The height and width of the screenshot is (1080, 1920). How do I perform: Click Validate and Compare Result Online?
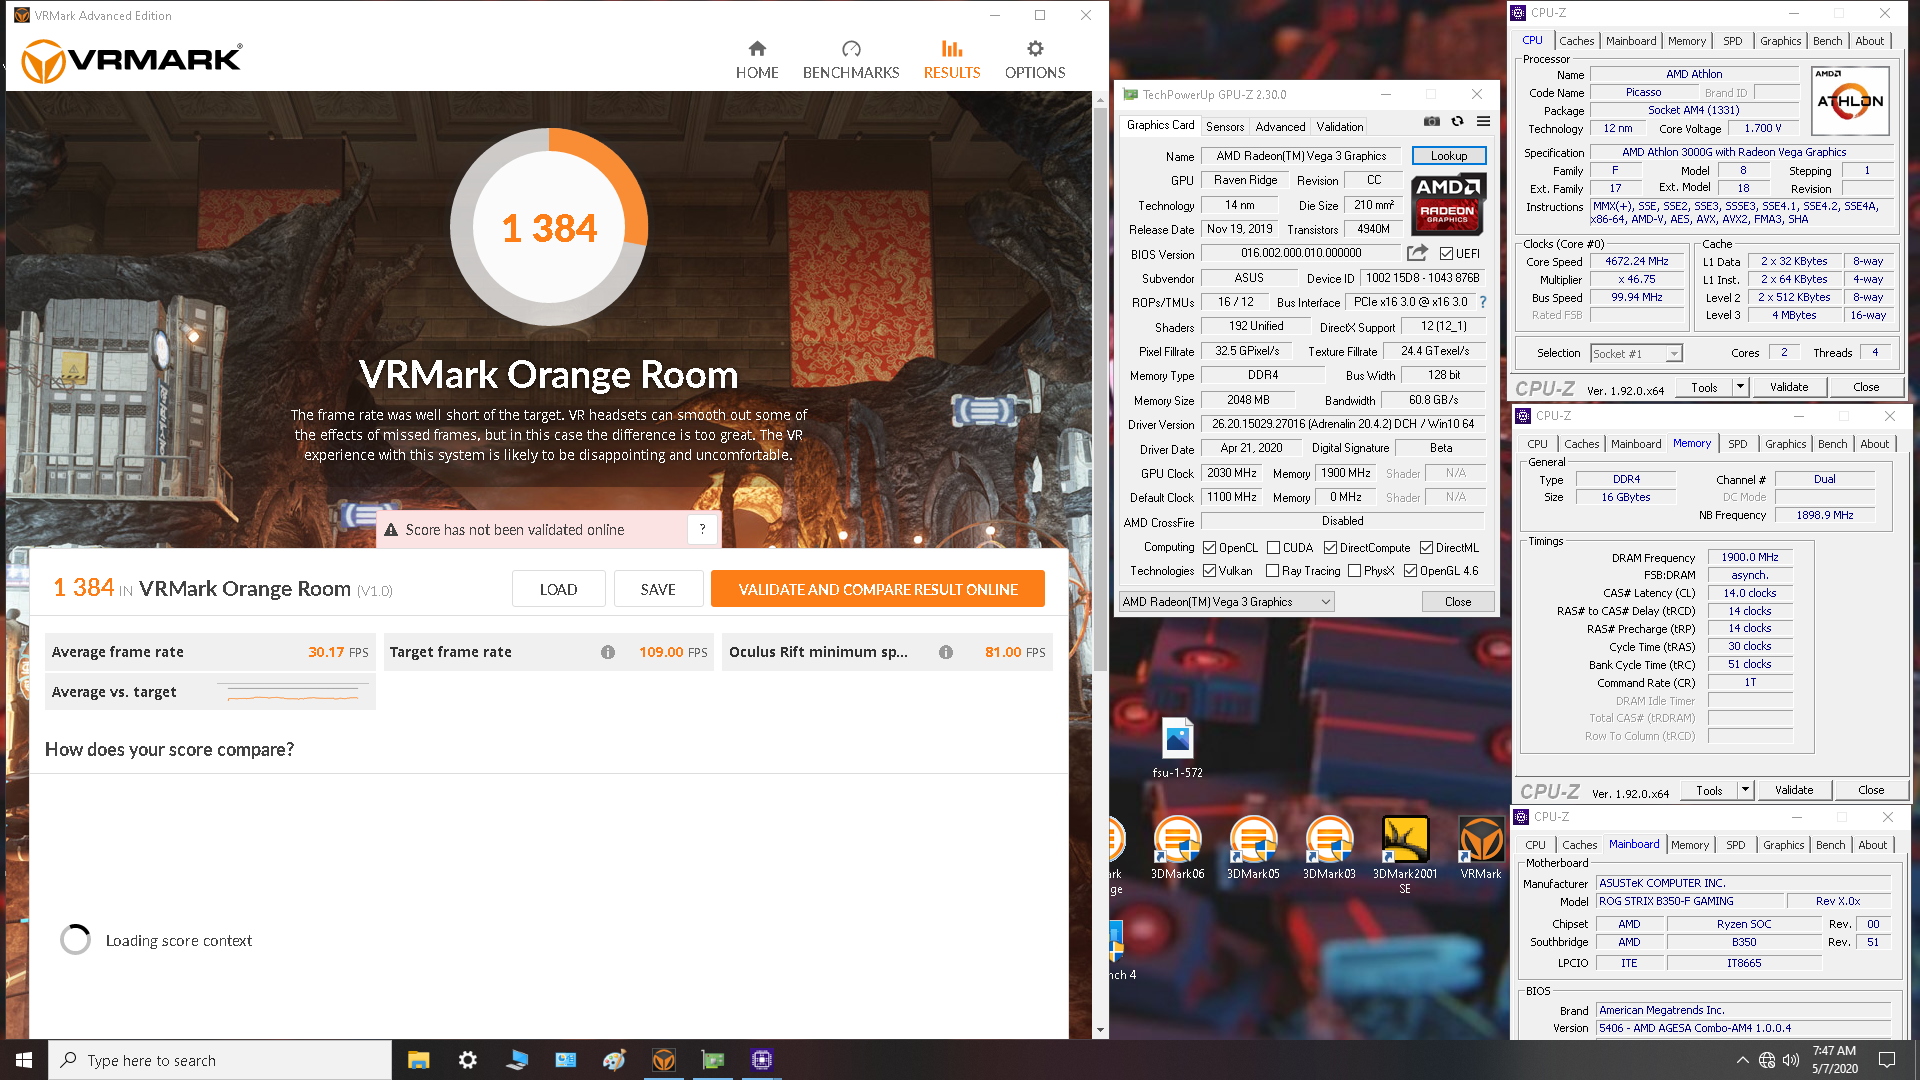pyautogui.click(x=878, y=589)
